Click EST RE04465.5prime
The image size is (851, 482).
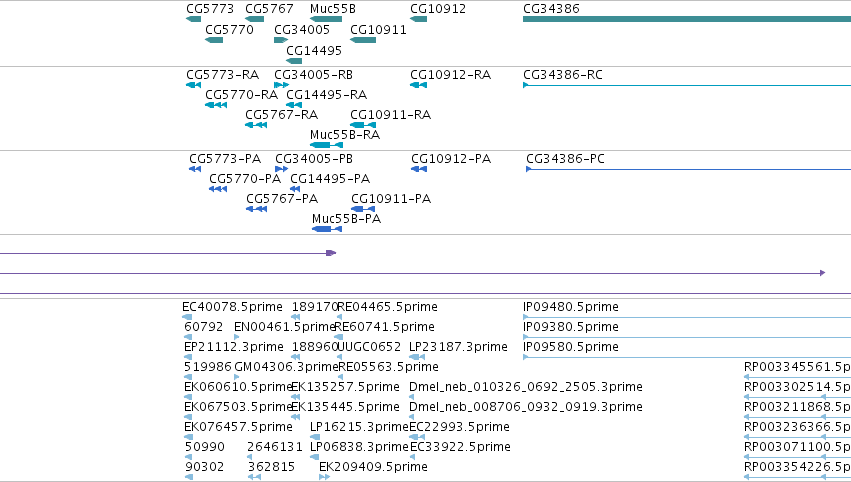(x=387, y=307)
